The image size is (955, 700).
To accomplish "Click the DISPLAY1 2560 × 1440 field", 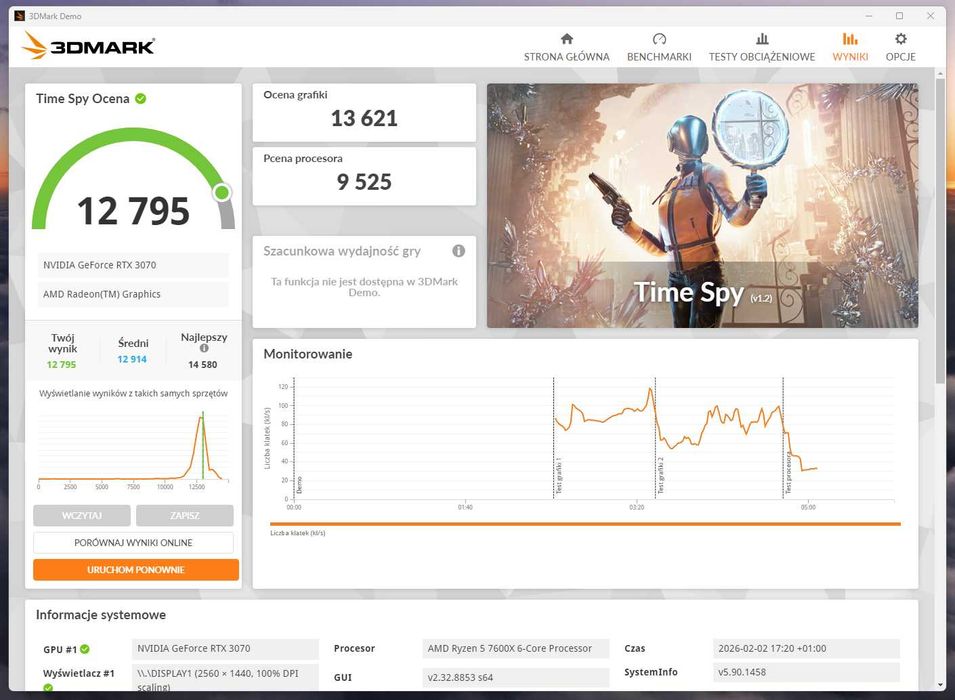I will (225, 677).
